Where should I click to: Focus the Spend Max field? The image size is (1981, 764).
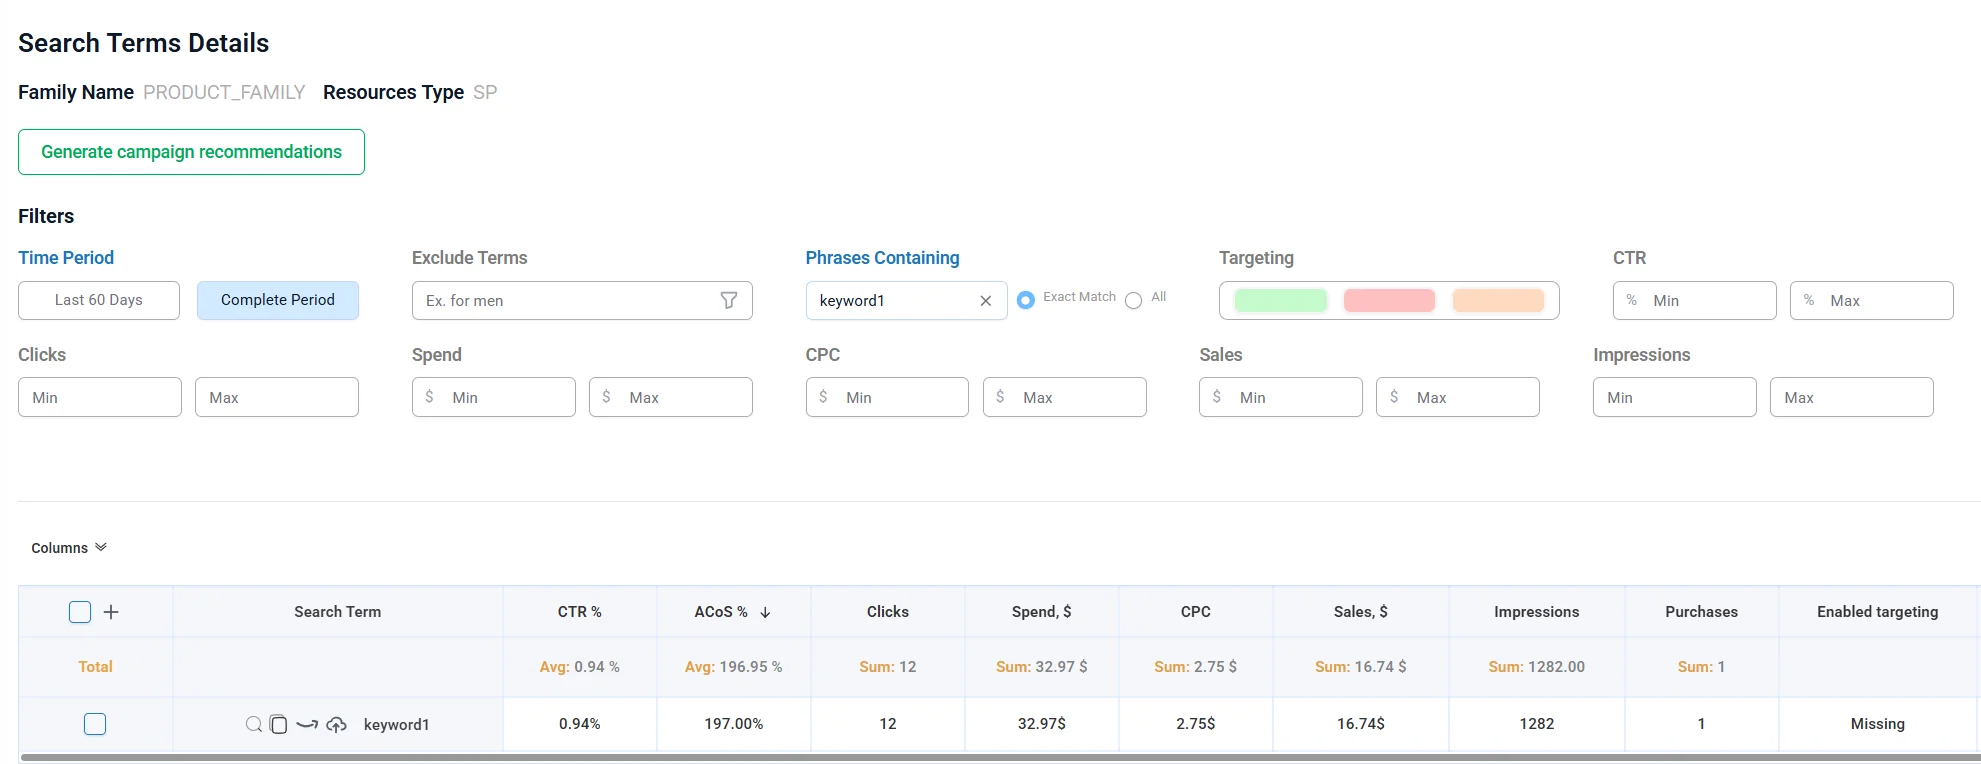point(671,397)
